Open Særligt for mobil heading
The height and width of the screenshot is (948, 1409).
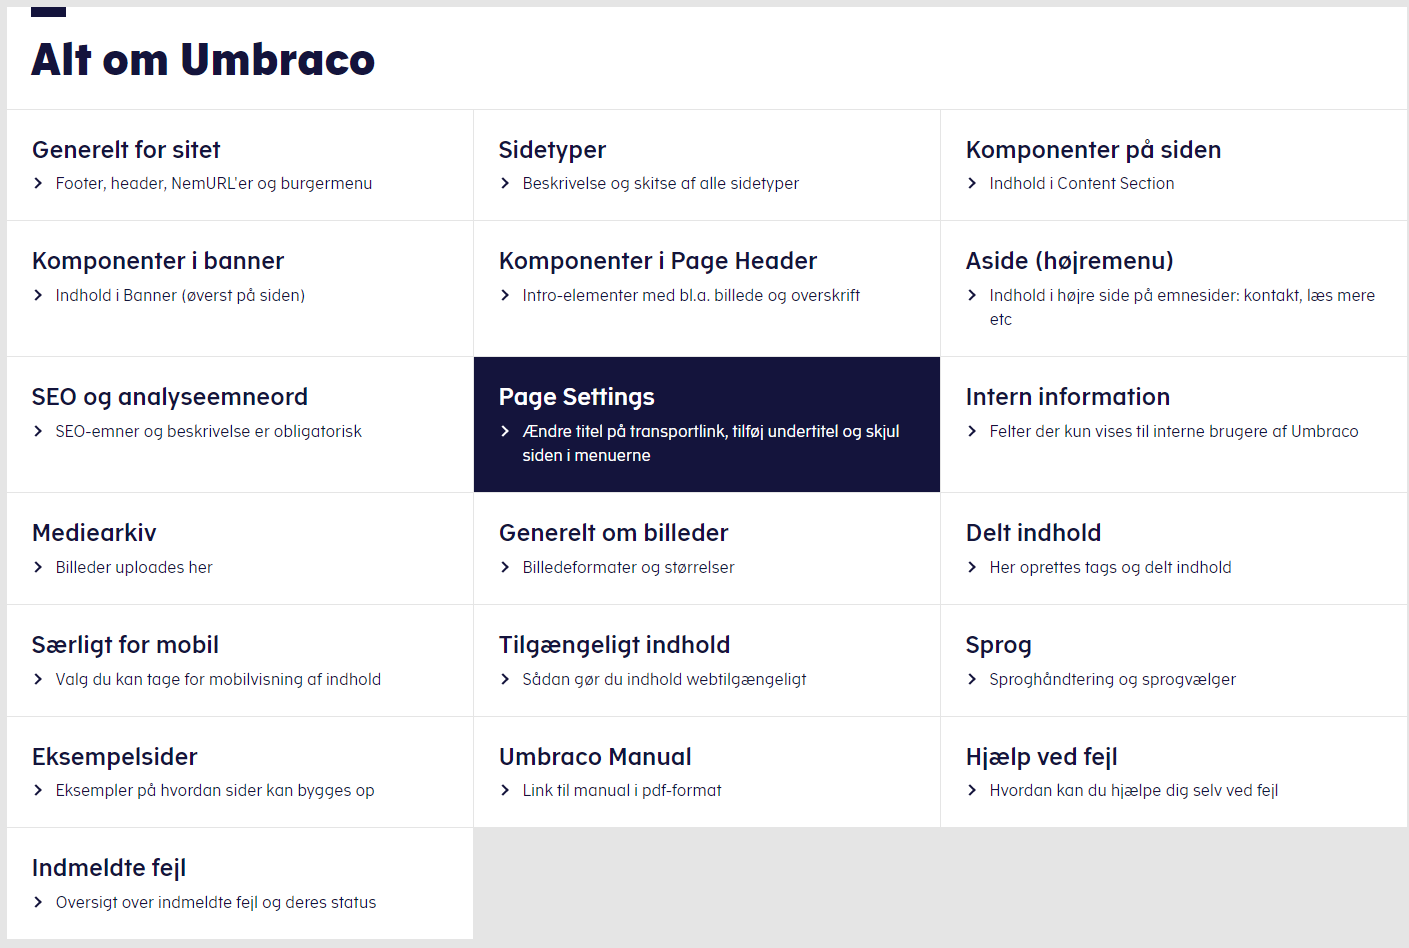(125, 645)
